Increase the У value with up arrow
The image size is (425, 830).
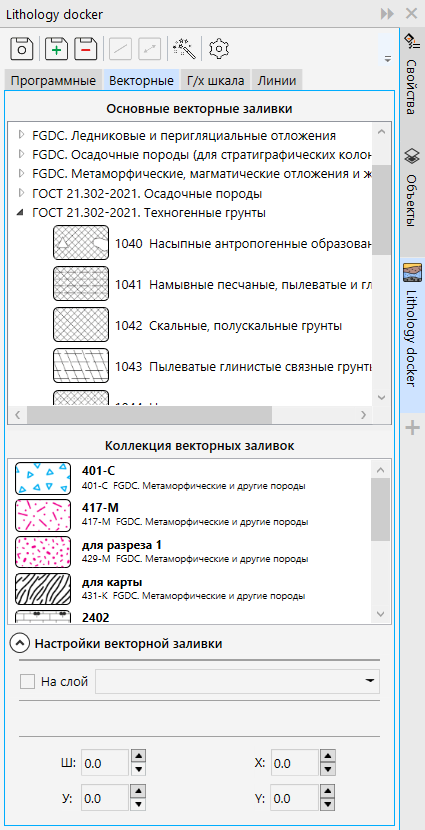coord(138,791)
